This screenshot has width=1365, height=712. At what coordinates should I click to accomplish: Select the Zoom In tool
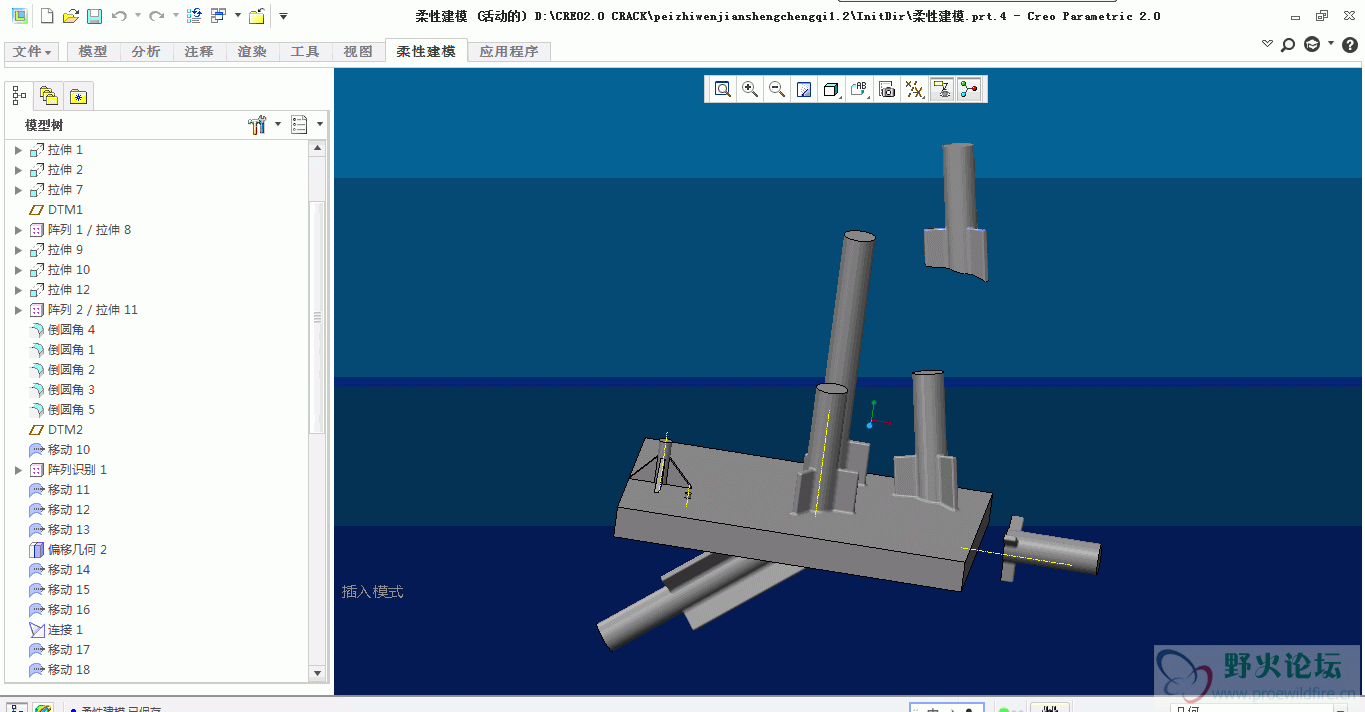click(x=749, y=89)
